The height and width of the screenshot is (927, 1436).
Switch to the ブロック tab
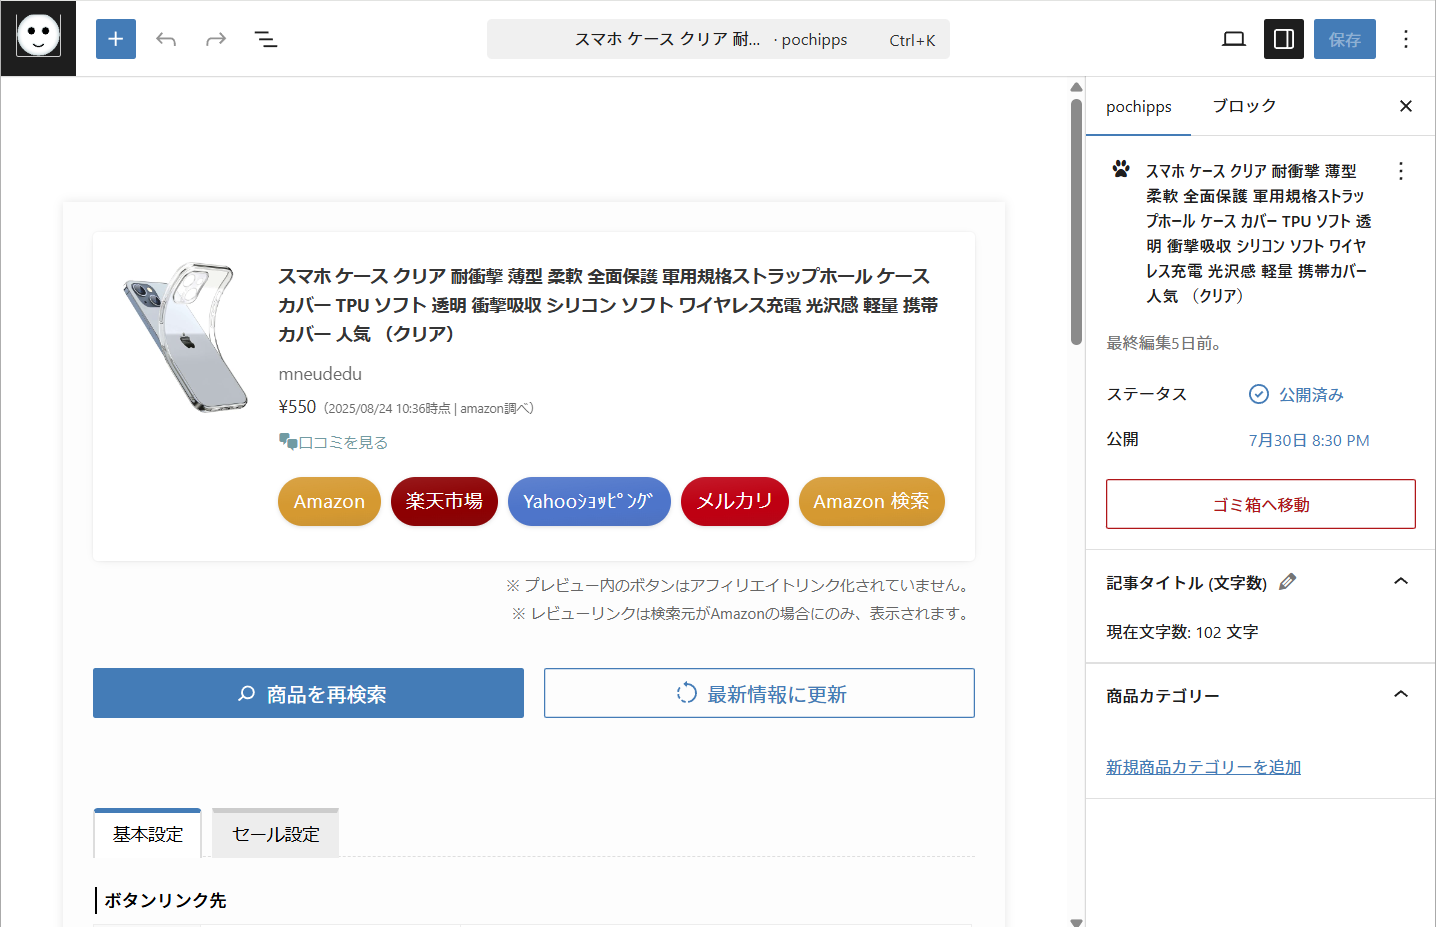1244,106
